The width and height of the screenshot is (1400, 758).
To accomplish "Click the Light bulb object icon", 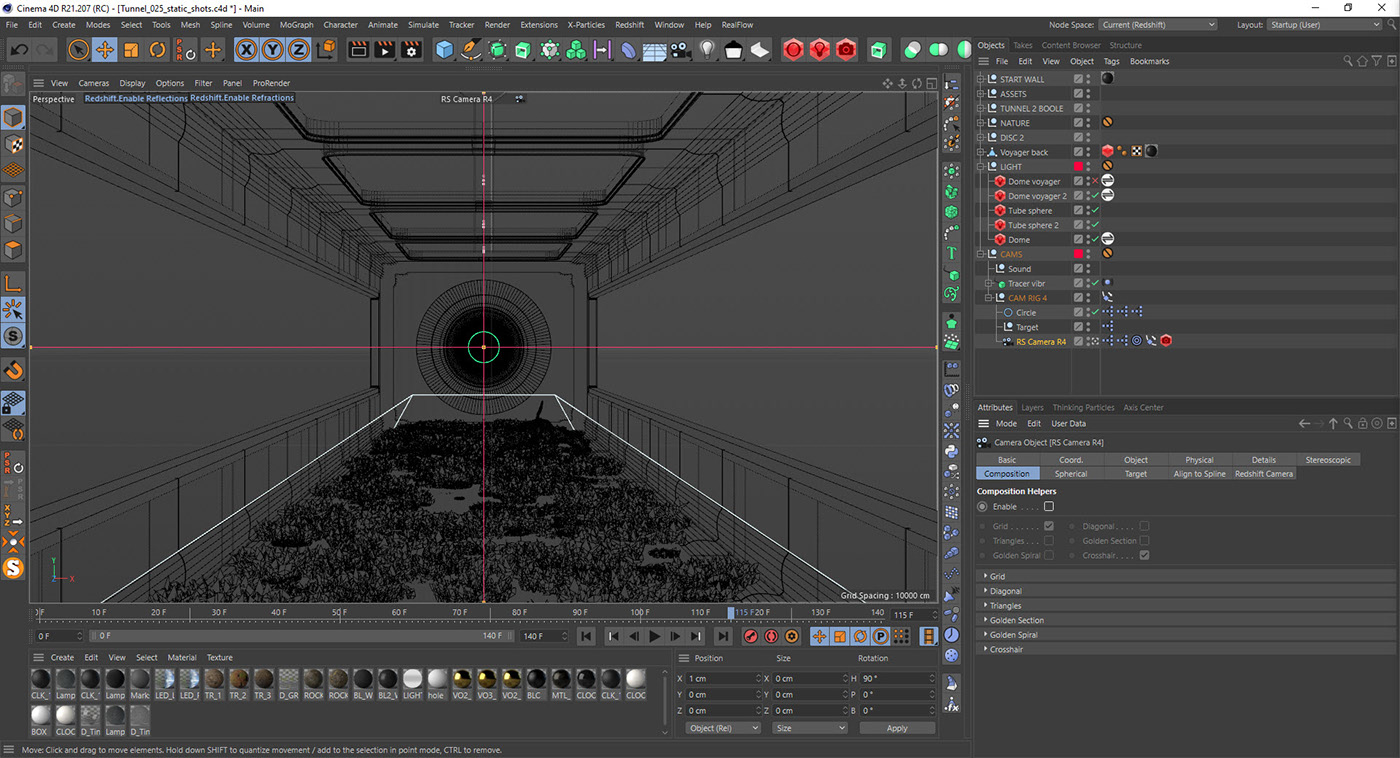I will [707, 49].
